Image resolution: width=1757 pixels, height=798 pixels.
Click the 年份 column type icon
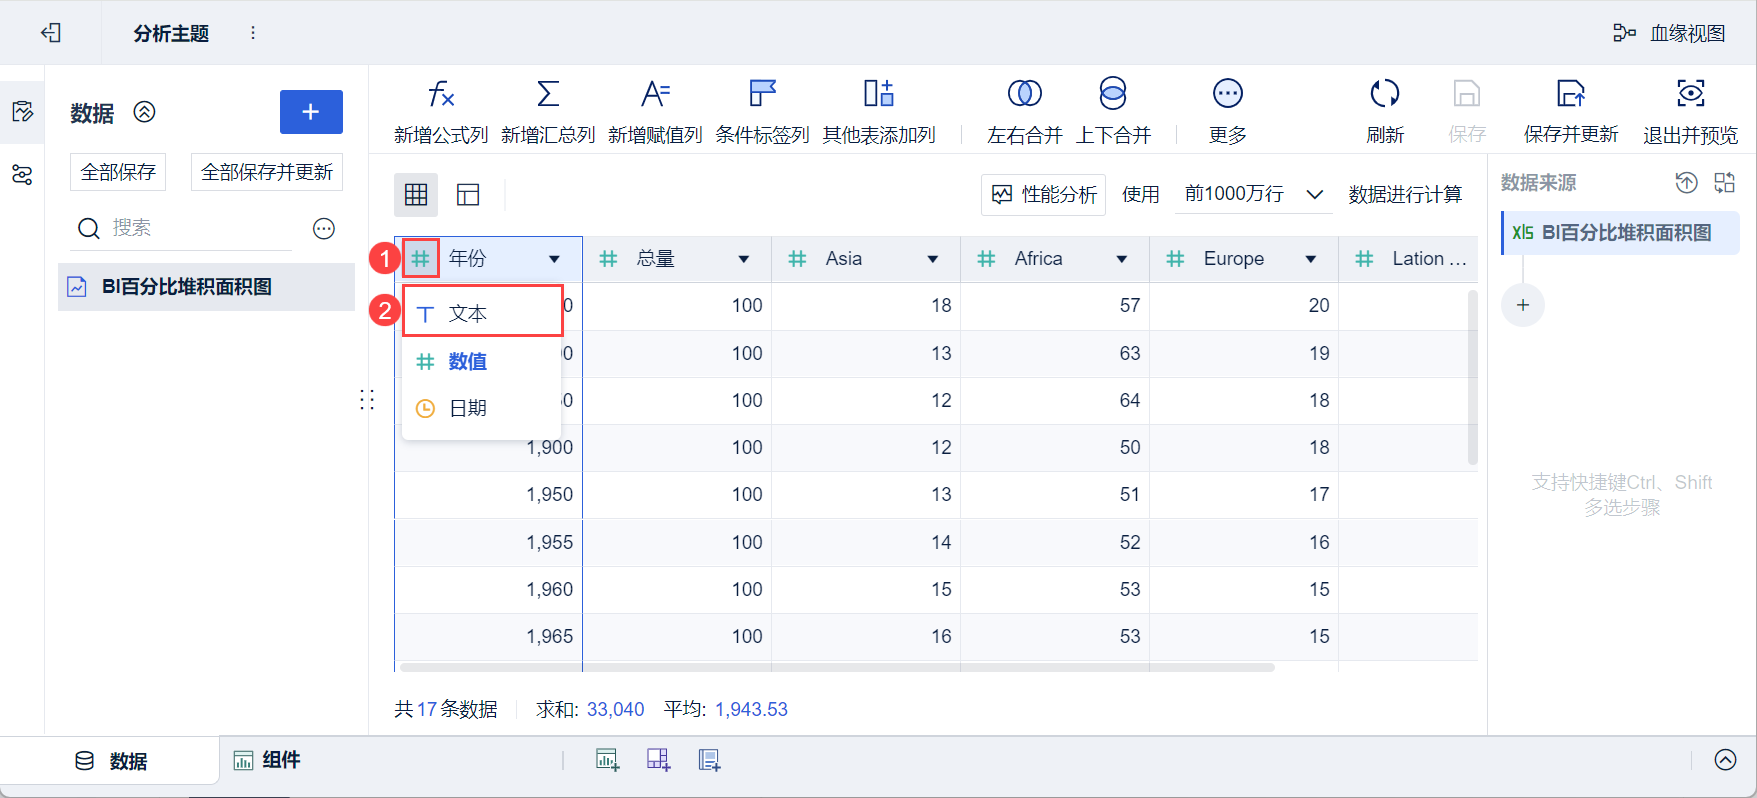pyautogui.click(x=421, y=259)
